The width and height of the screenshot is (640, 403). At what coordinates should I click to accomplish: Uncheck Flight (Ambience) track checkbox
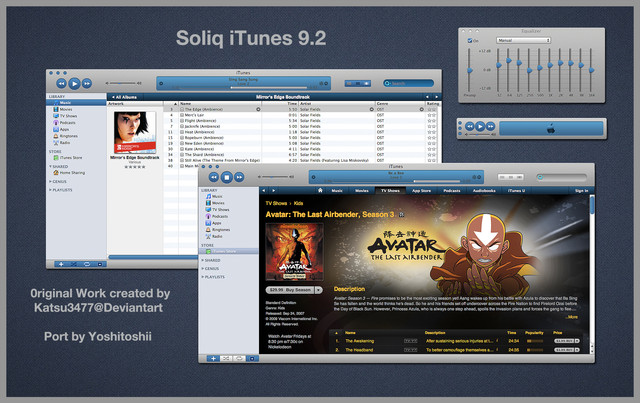[182, 121]
